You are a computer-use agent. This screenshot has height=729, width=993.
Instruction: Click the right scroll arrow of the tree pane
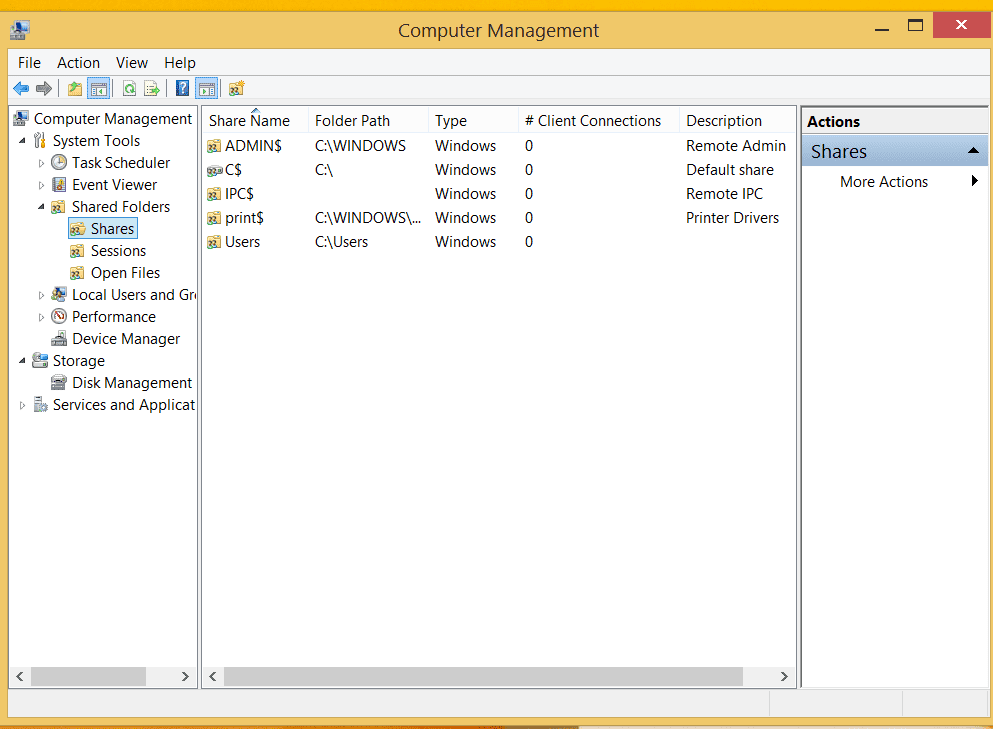point(185,676)
